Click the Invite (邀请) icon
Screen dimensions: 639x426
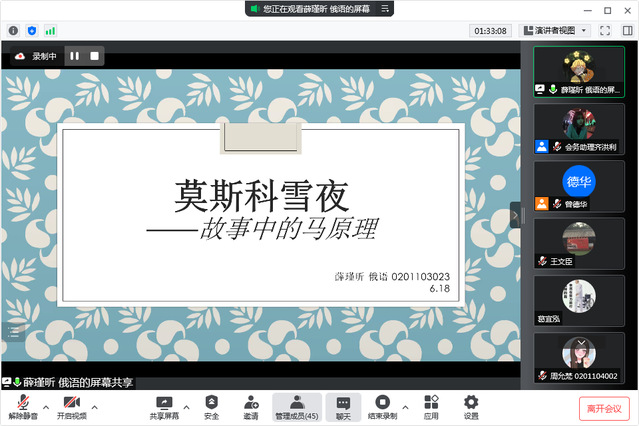(250, 406)
